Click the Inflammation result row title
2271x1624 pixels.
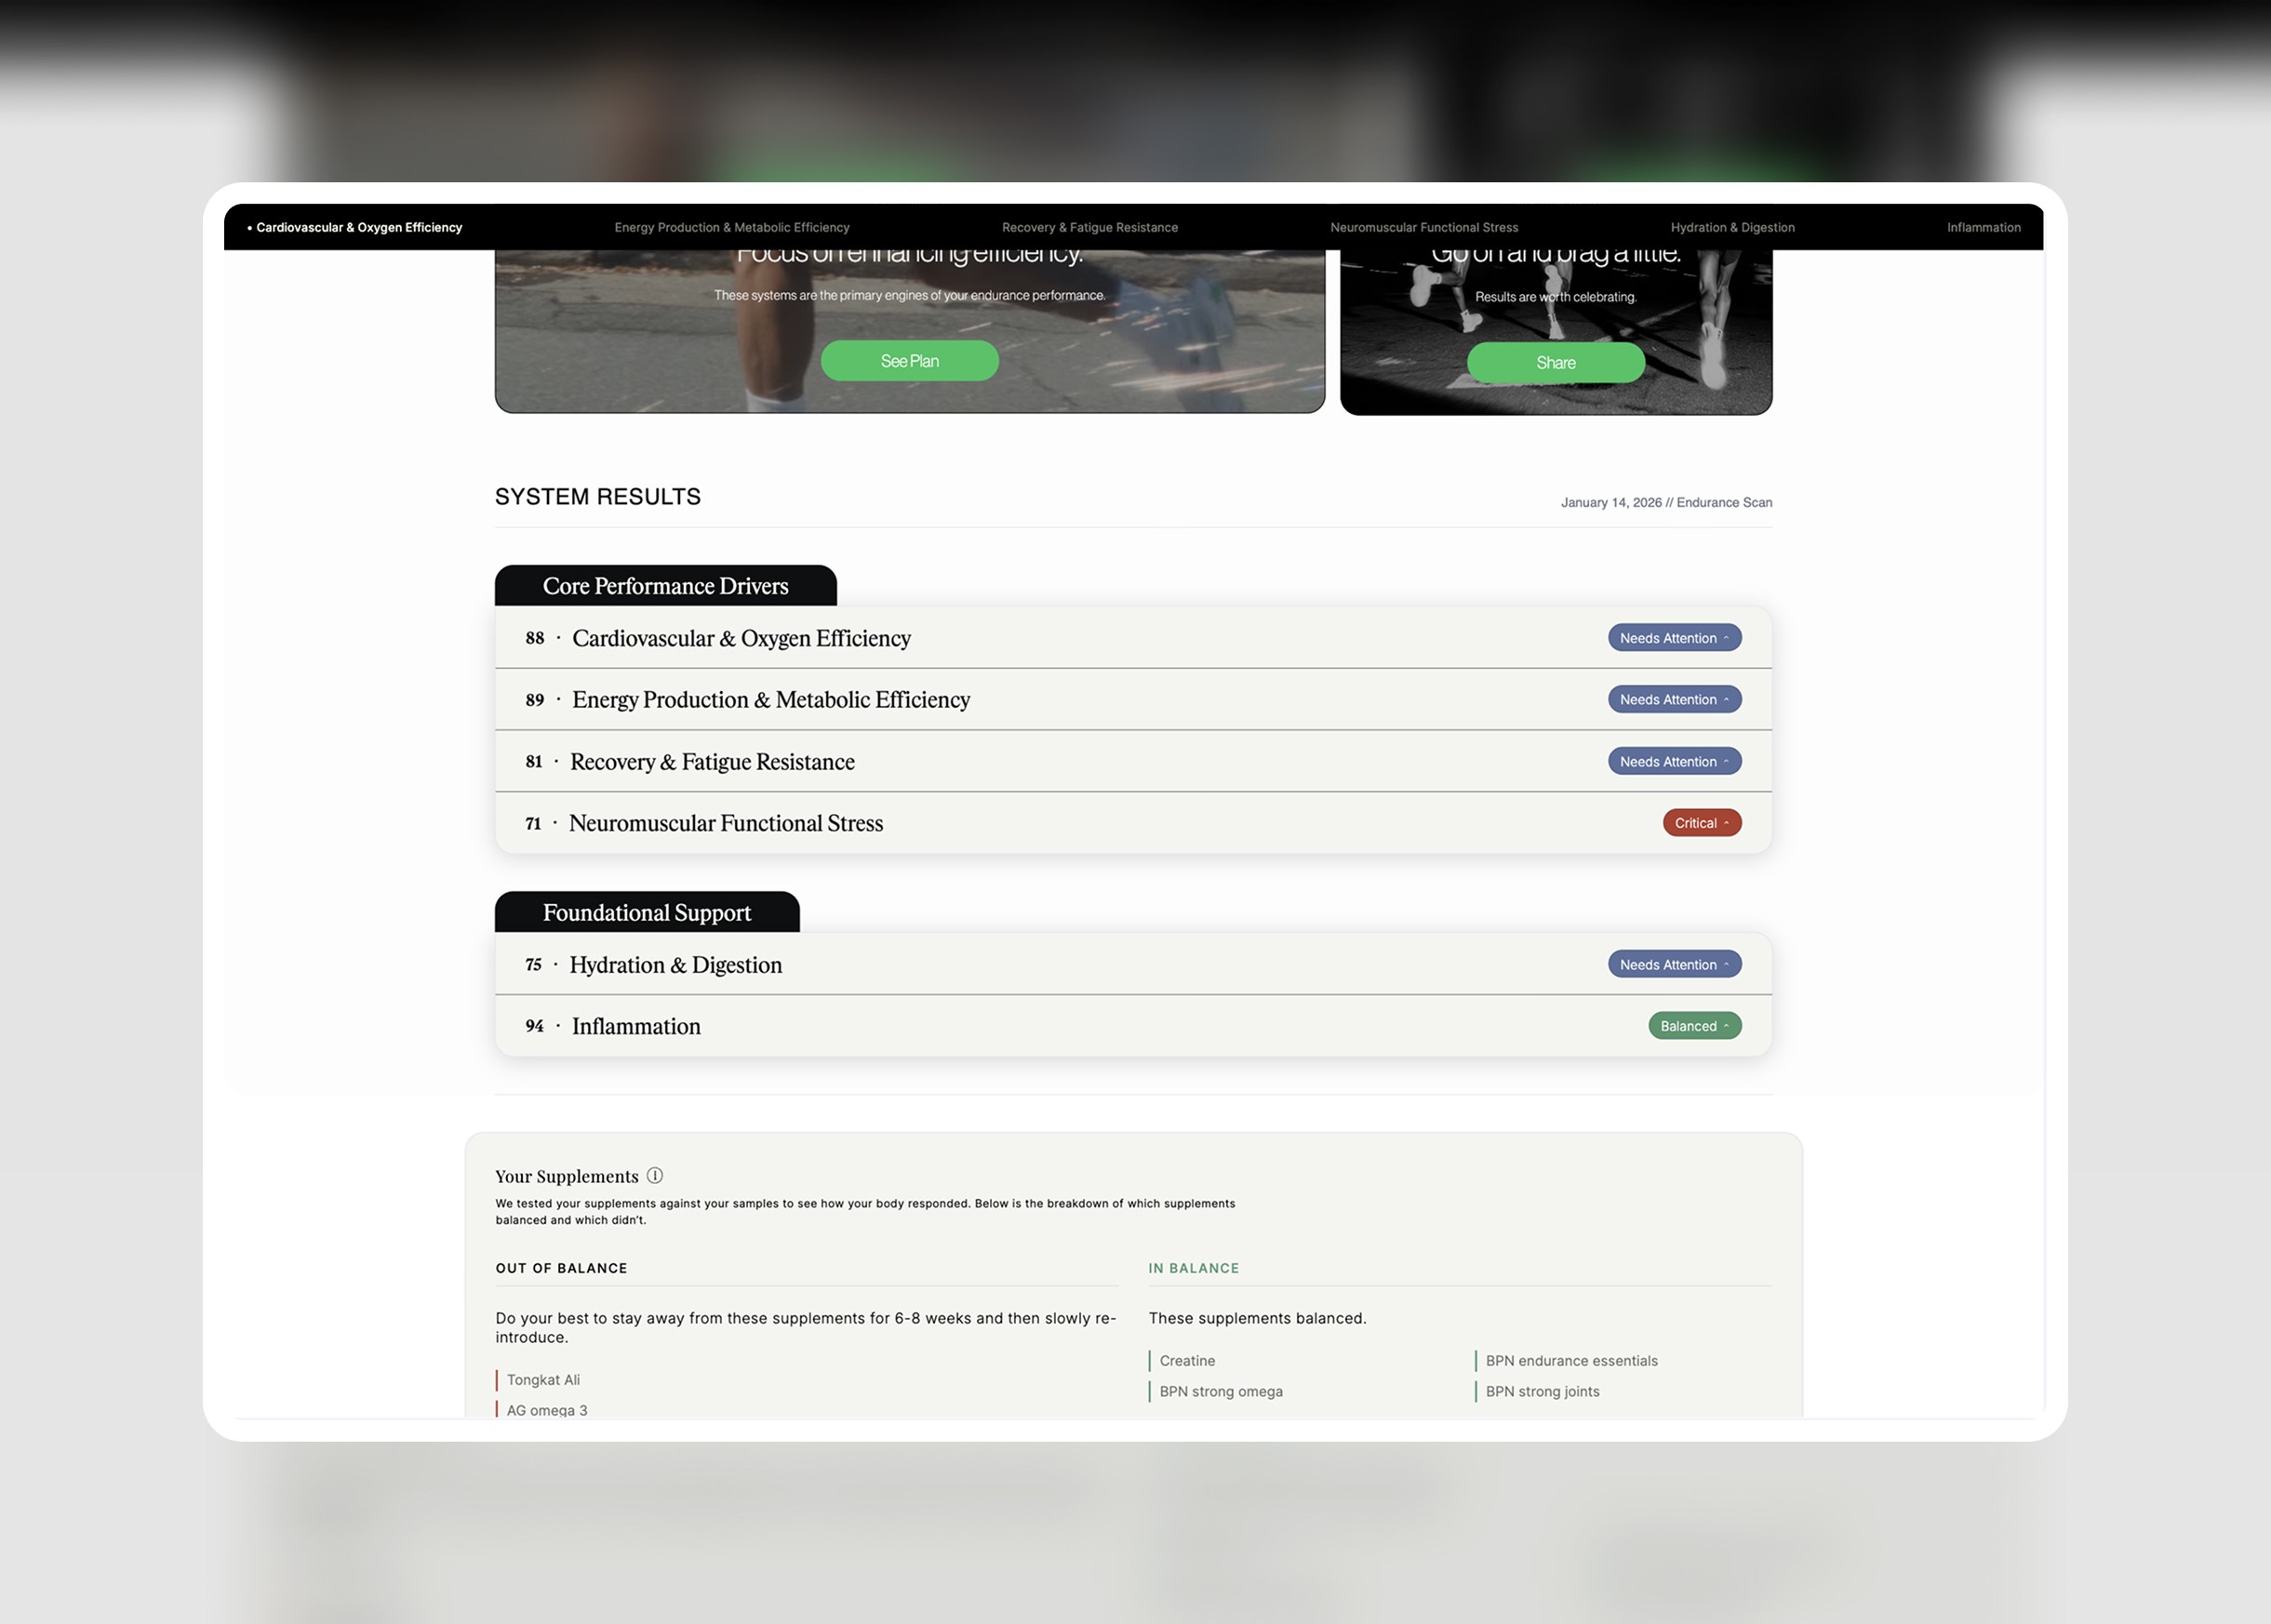point(636,1027)
